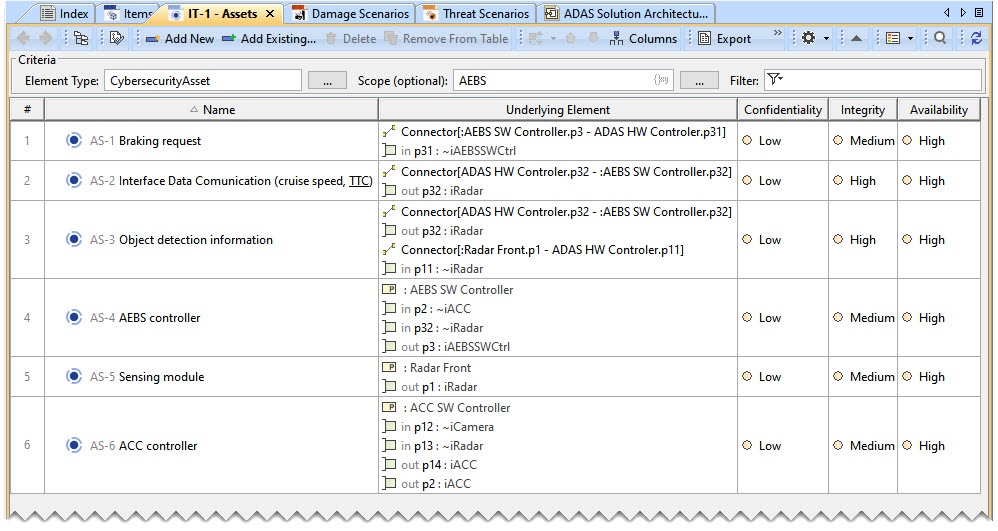The image size is (998, 531).
Task: Click the collapse up-arrow toolbar icon
Action: tap(857, 39)
